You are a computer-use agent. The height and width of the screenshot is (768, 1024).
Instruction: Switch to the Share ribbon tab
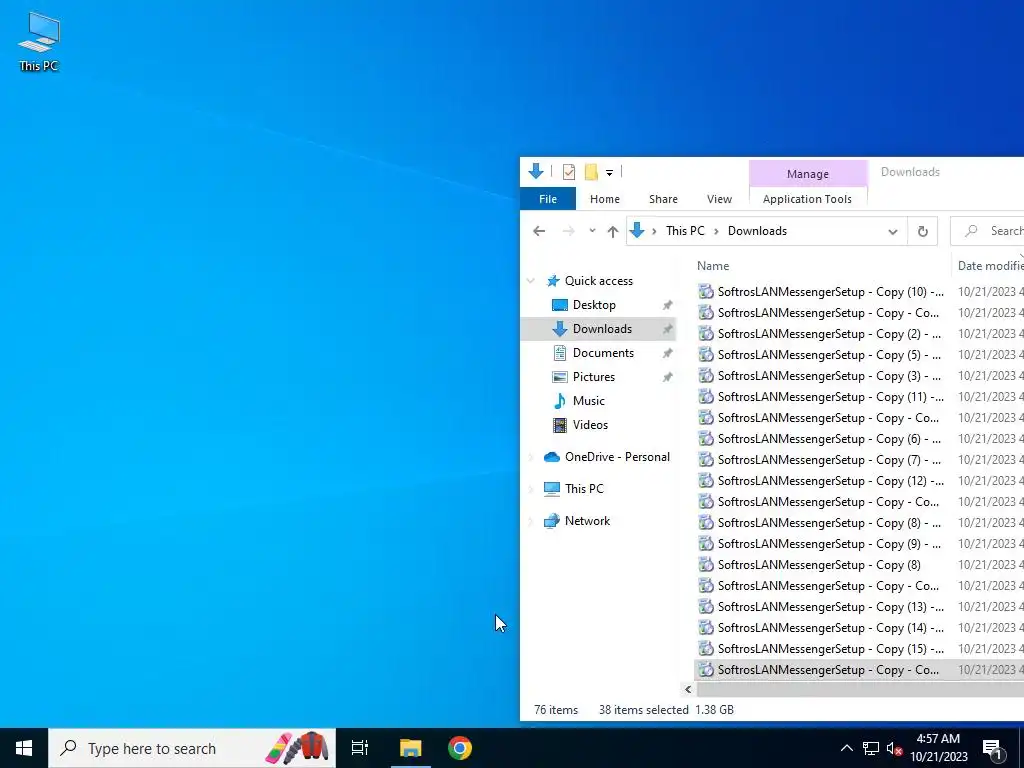(x=663, y=199)
